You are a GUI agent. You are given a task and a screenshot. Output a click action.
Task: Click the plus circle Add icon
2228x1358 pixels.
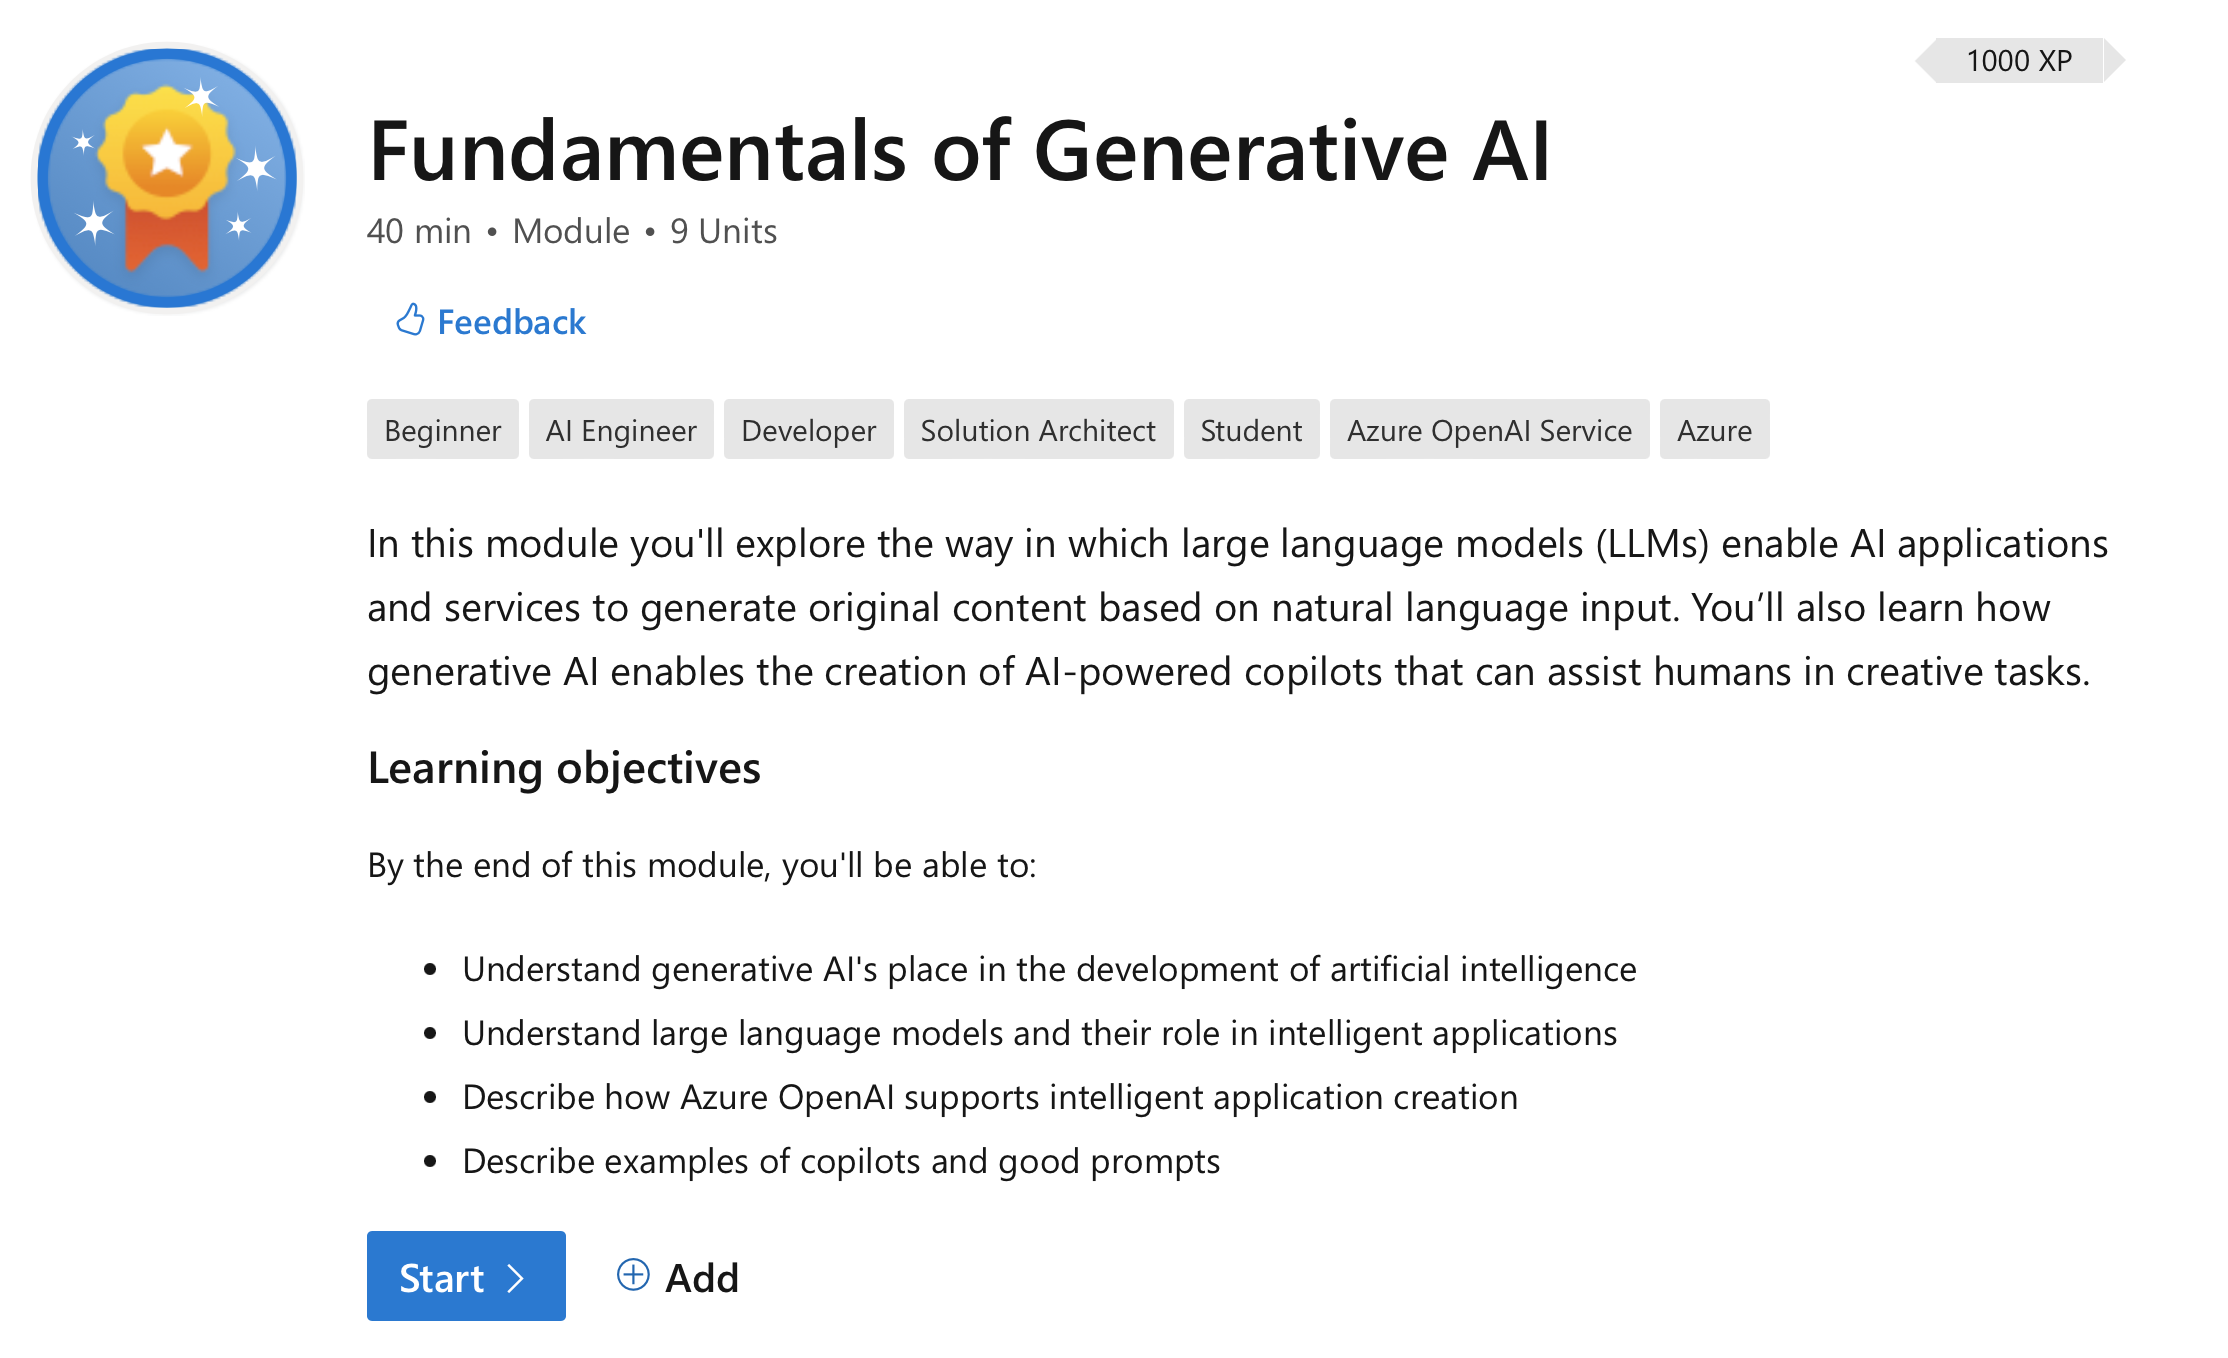633,1275
